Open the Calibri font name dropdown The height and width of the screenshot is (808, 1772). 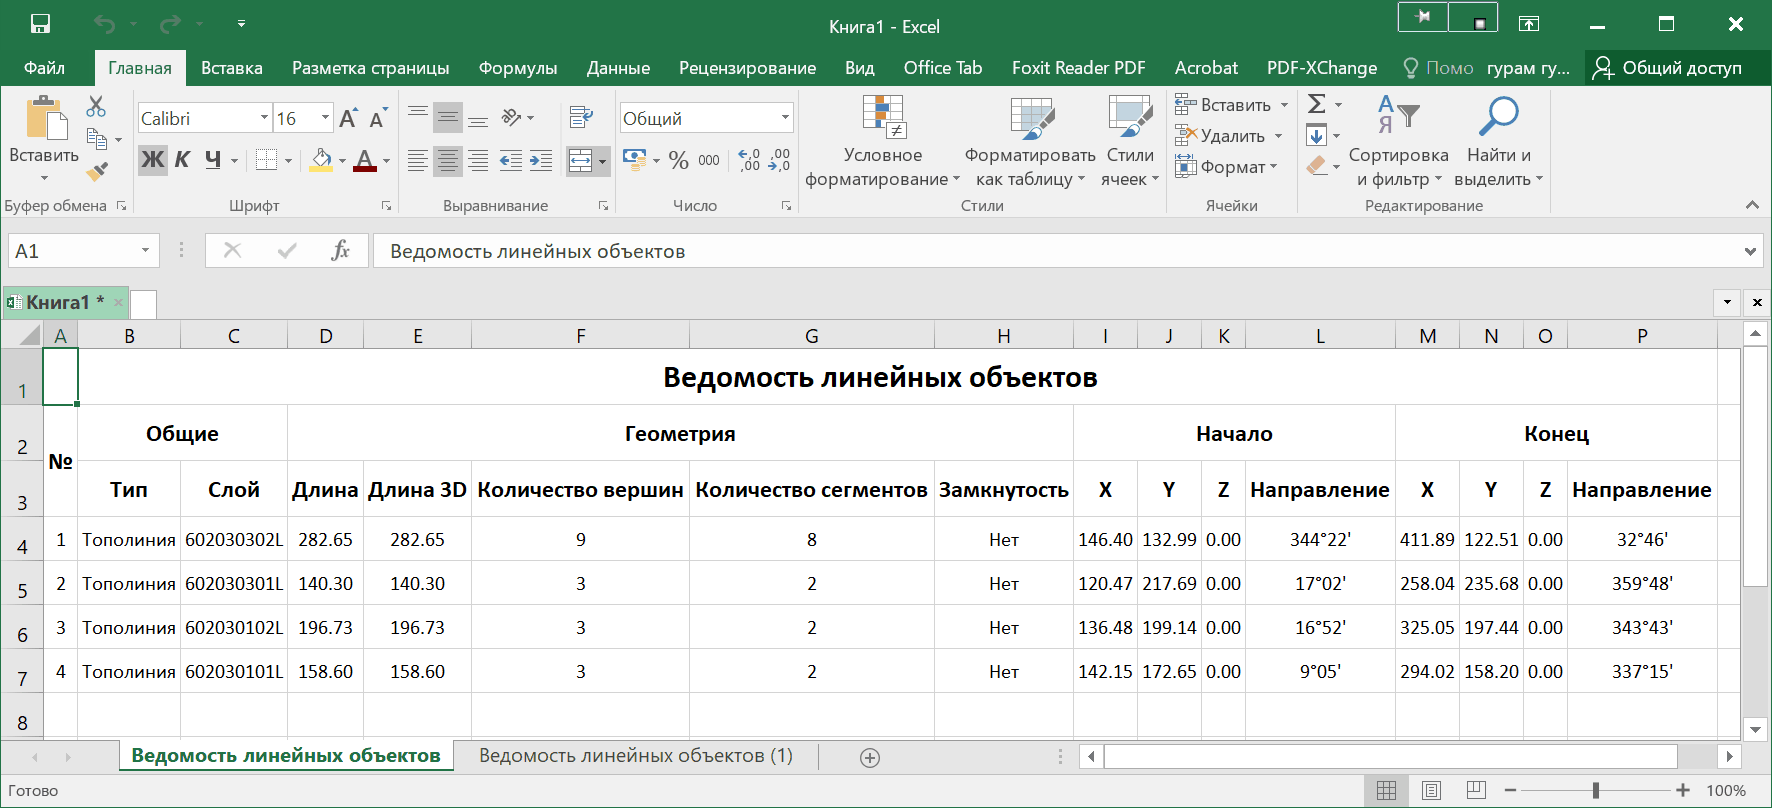pyautogui.click(x=264, y=118)
